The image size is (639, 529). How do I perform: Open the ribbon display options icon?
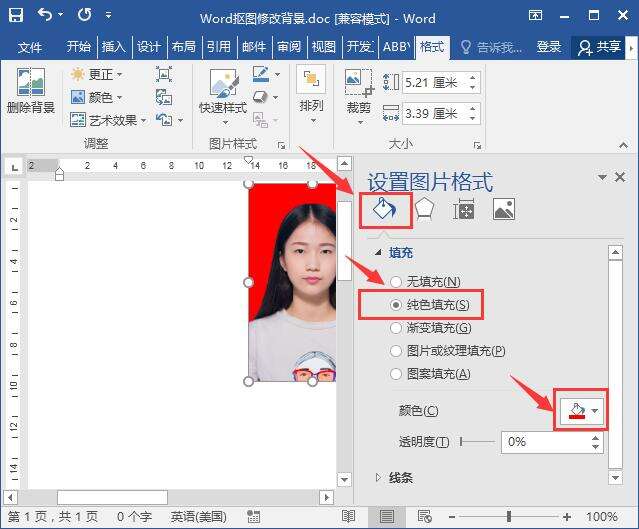(535, 15)
